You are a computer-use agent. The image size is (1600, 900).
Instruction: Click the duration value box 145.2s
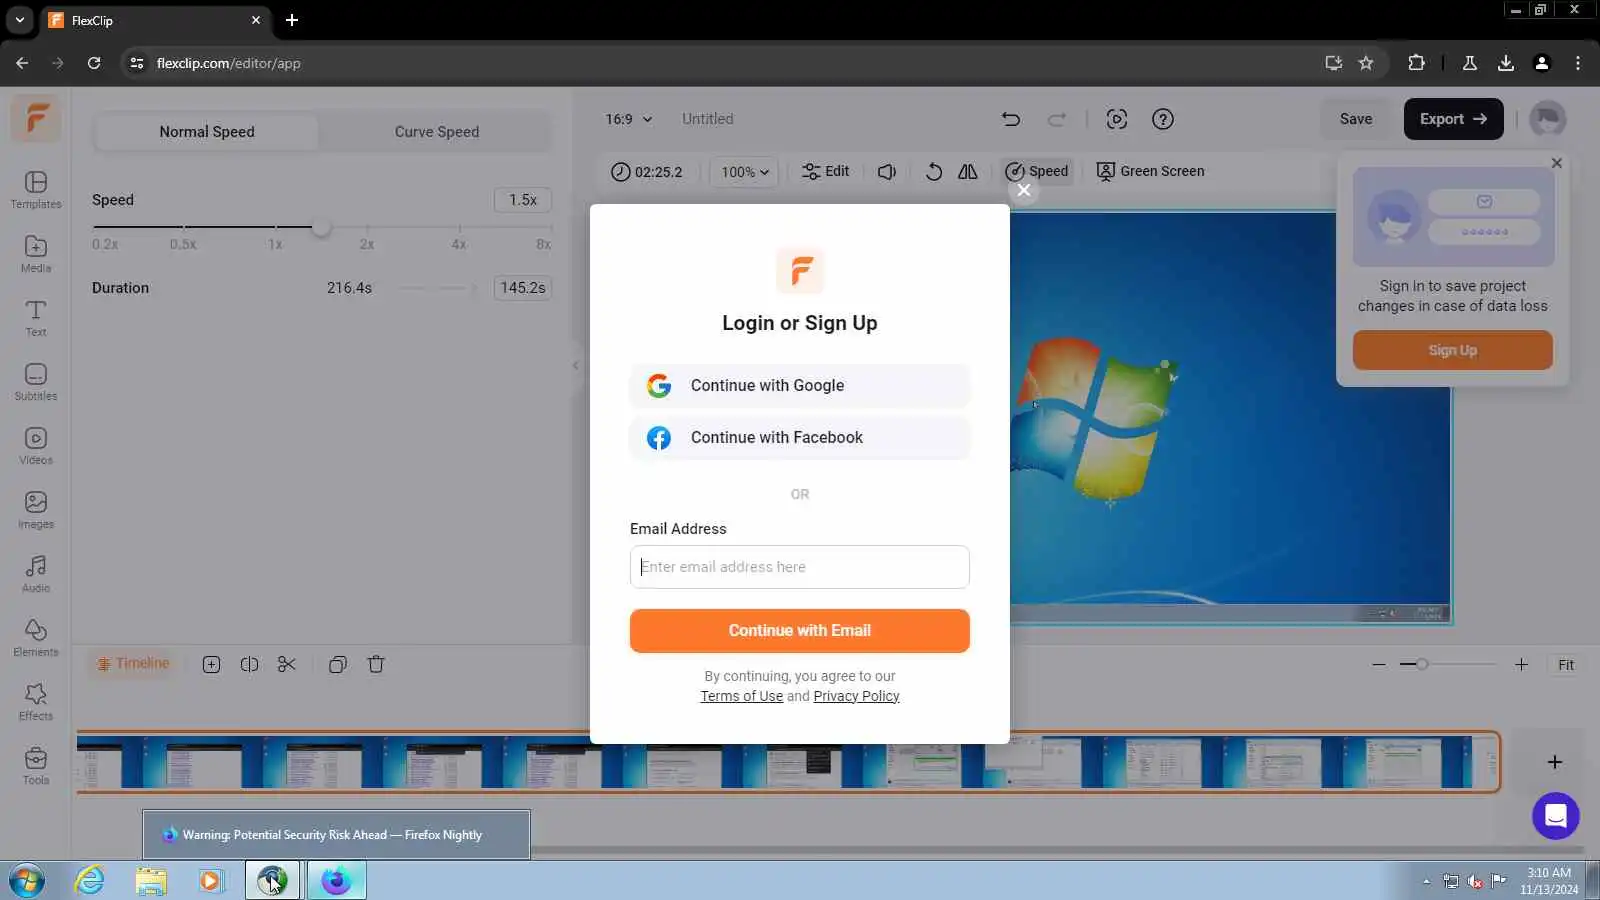[x=523, y=288]
